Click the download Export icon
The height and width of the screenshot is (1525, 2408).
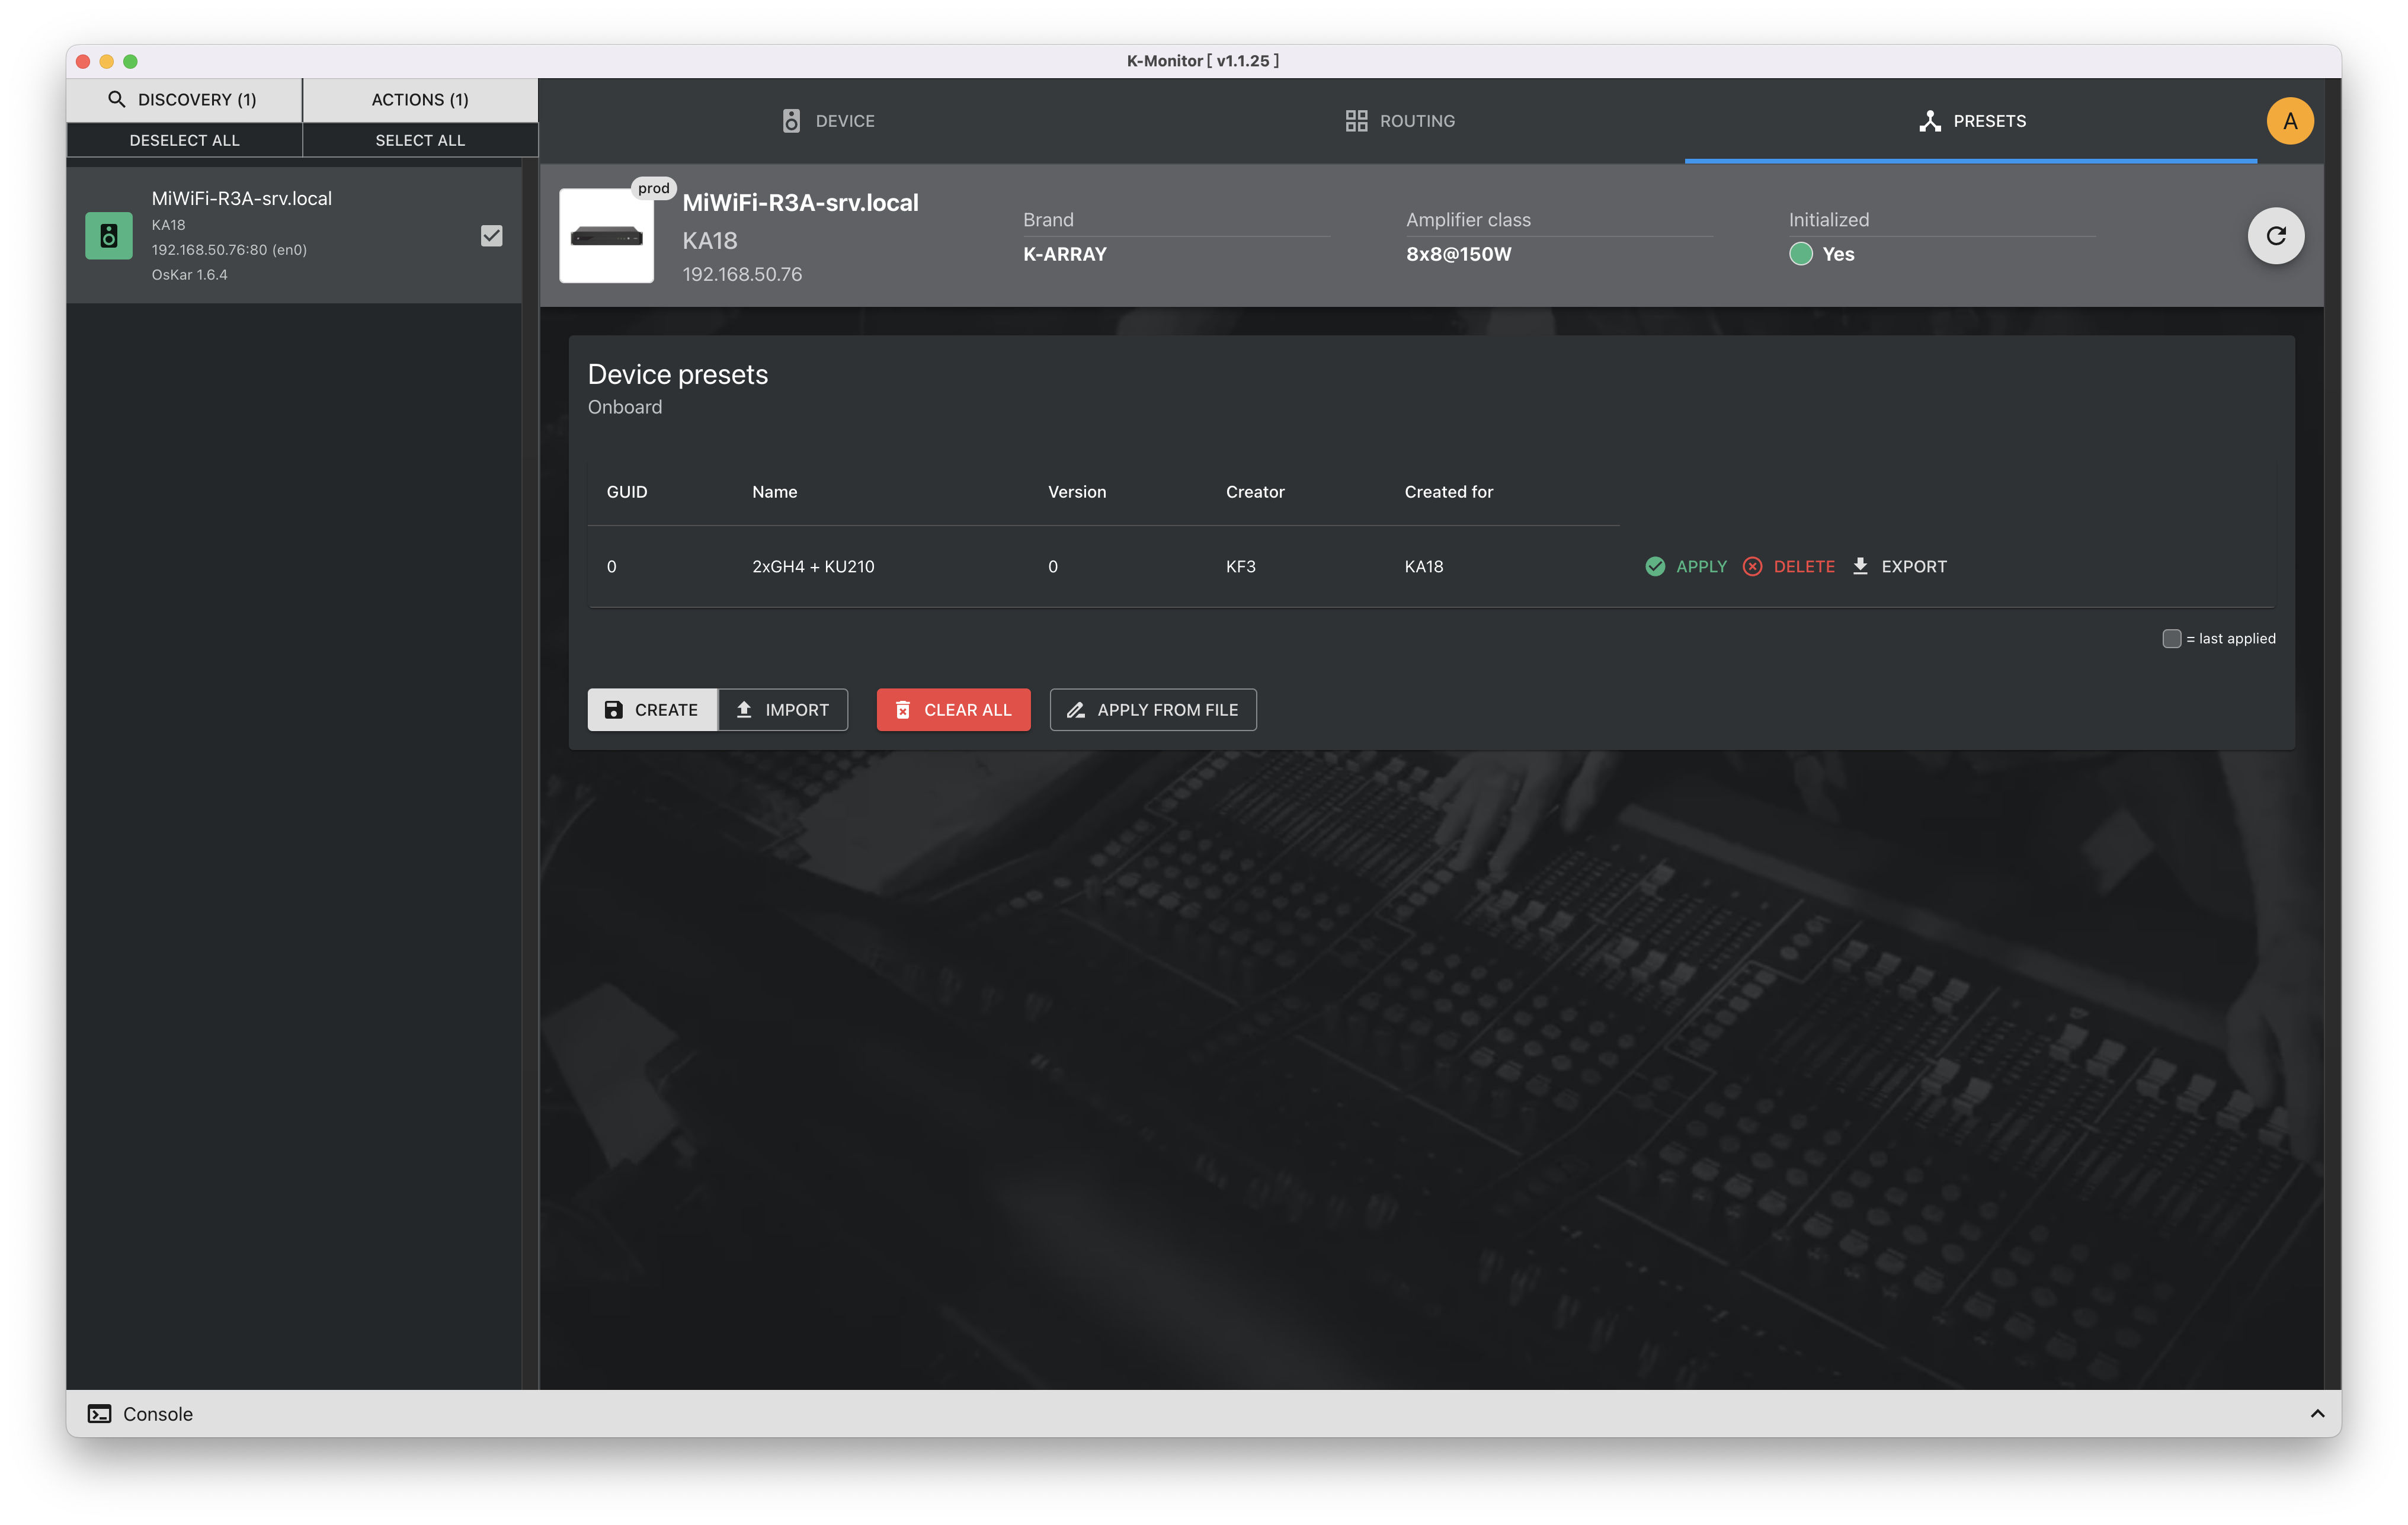click(x=1860, y=566)
